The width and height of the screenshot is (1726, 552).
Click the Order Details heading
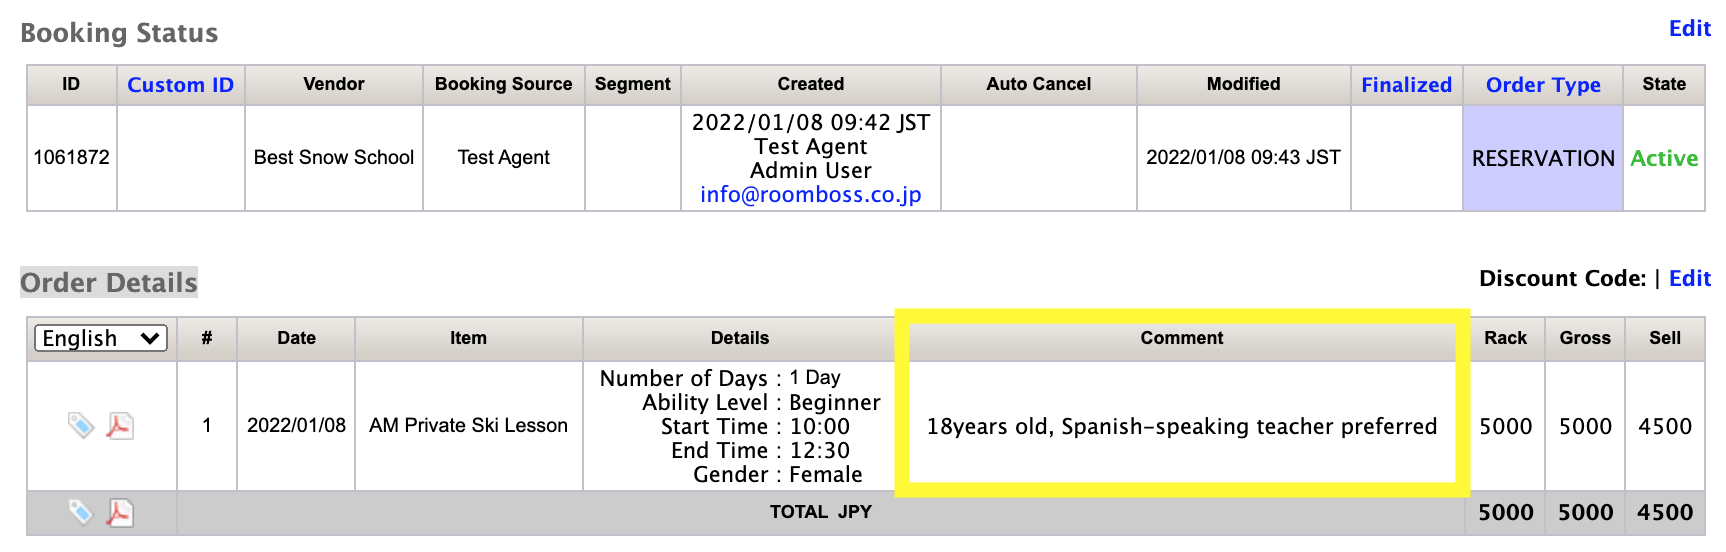coord(109,283)
